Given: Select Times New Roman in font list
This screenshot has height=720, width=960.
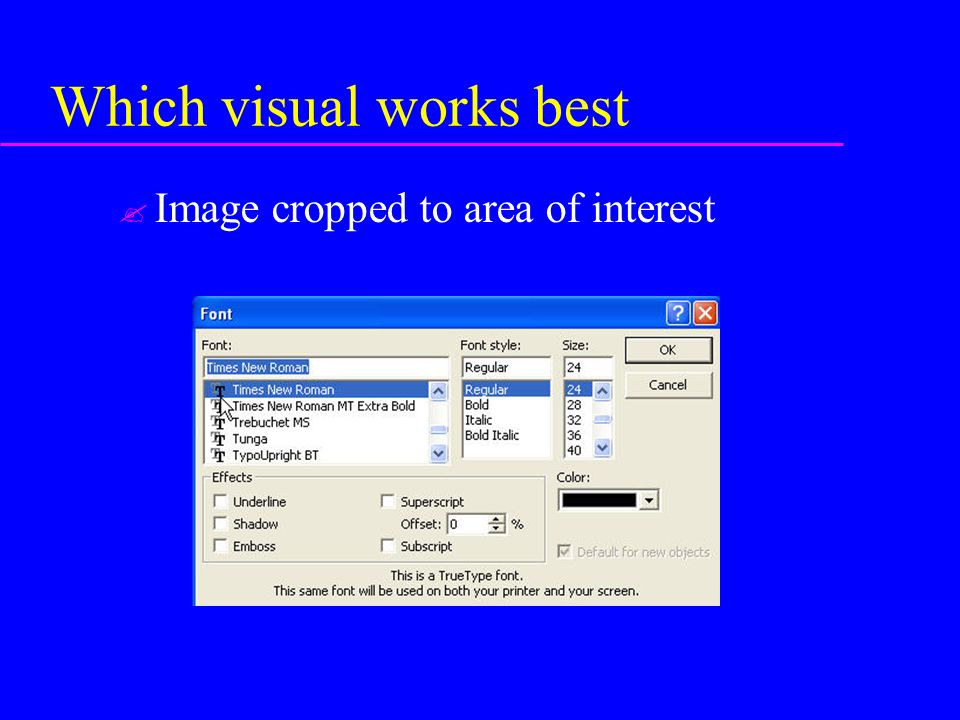Looking at the screenshot, I should coord(317,389).
